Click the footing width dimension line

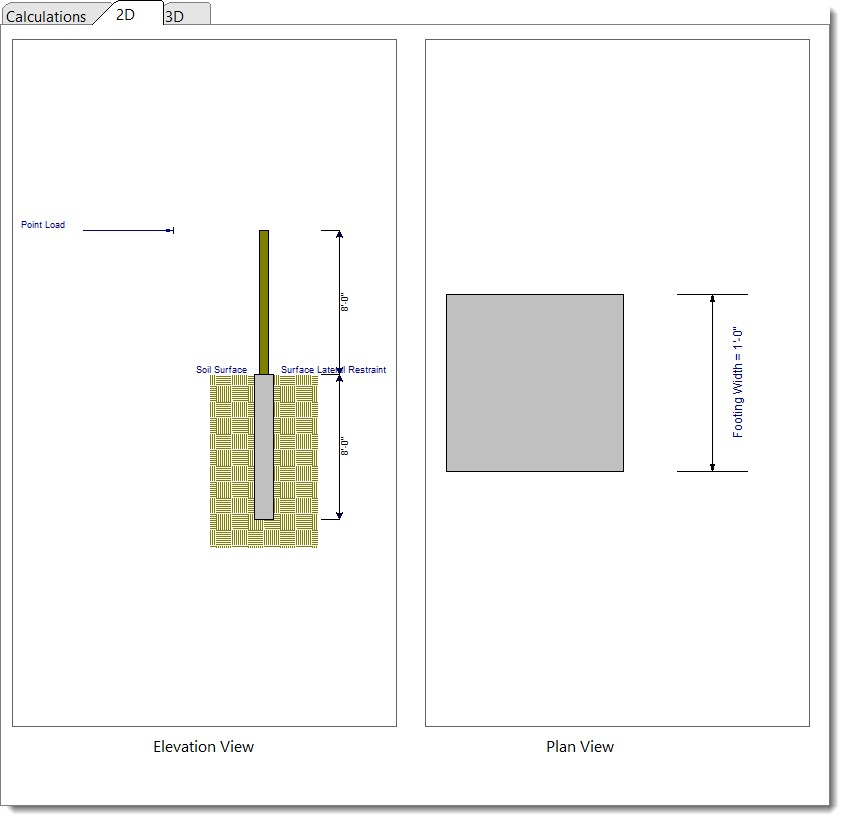712,382
